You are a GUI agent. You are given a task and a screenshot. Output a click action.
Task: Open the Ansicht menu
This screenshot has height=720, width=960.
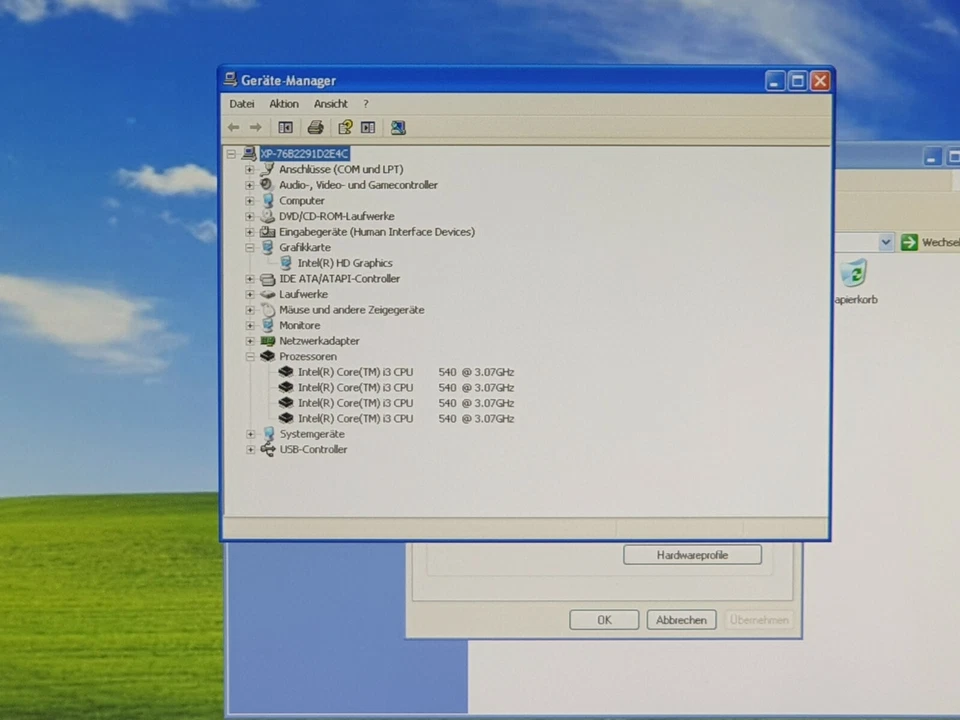[331, 104]
